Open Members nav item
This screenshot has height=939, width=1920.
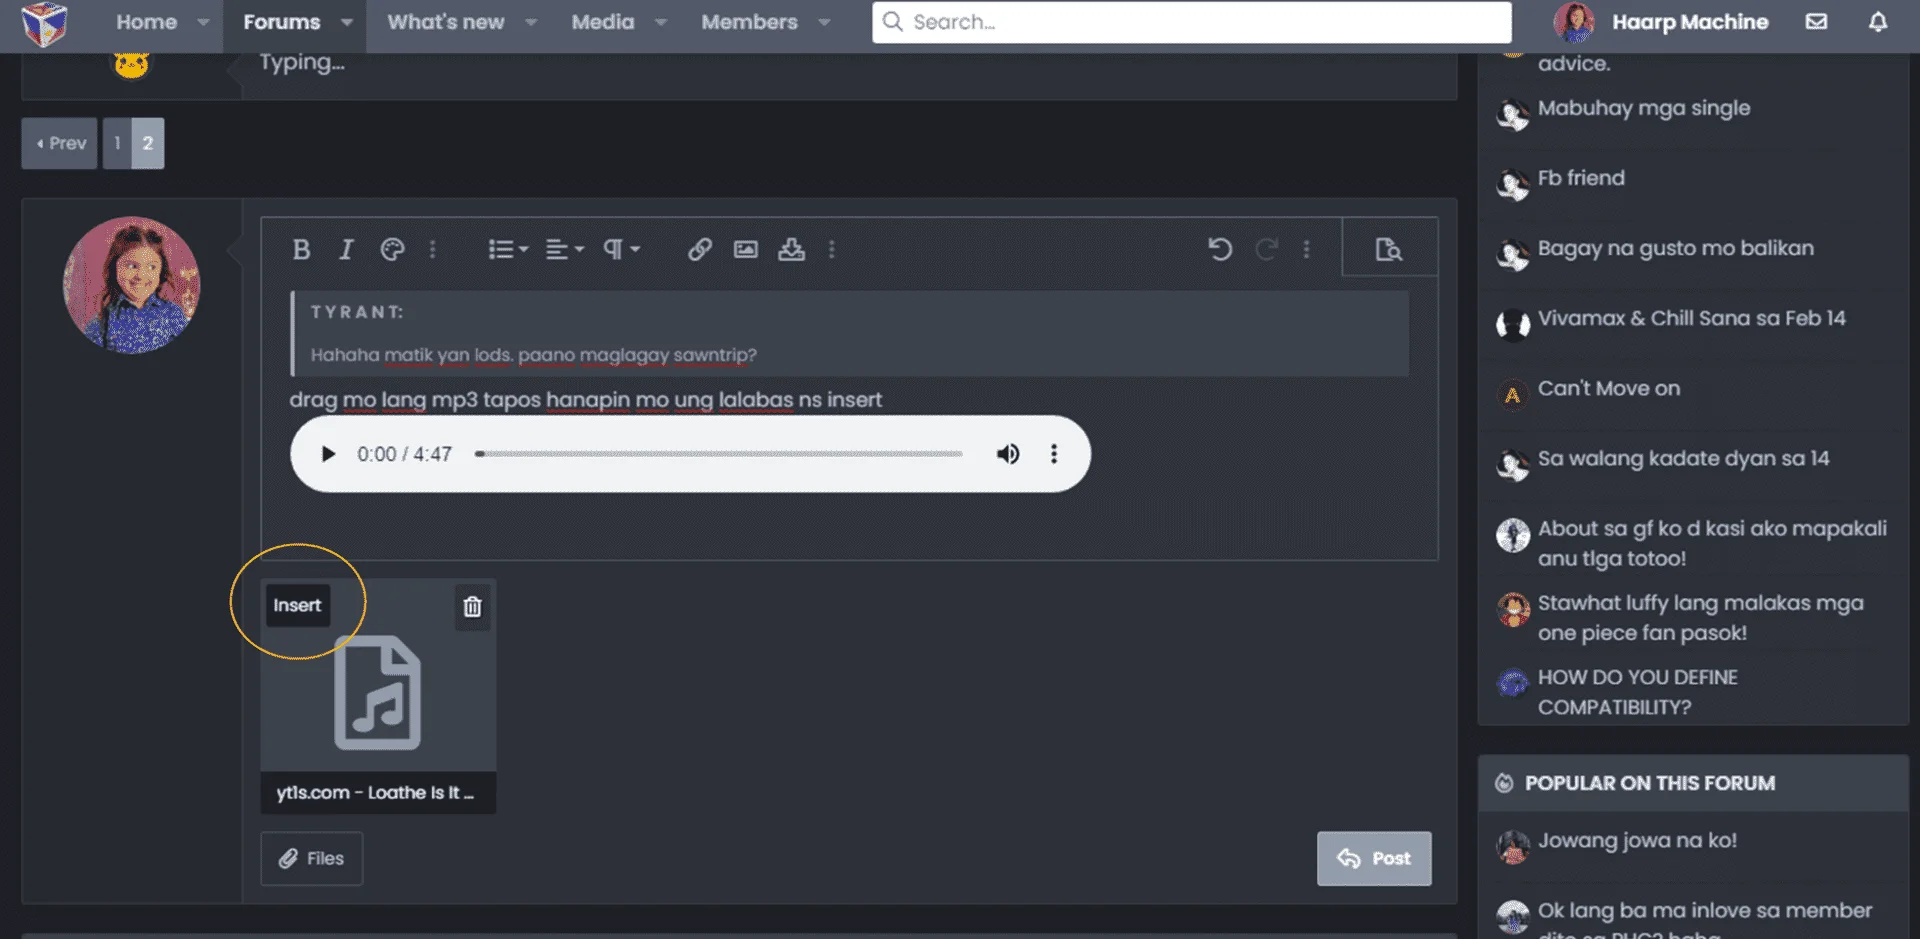click(x=749, y=22)
